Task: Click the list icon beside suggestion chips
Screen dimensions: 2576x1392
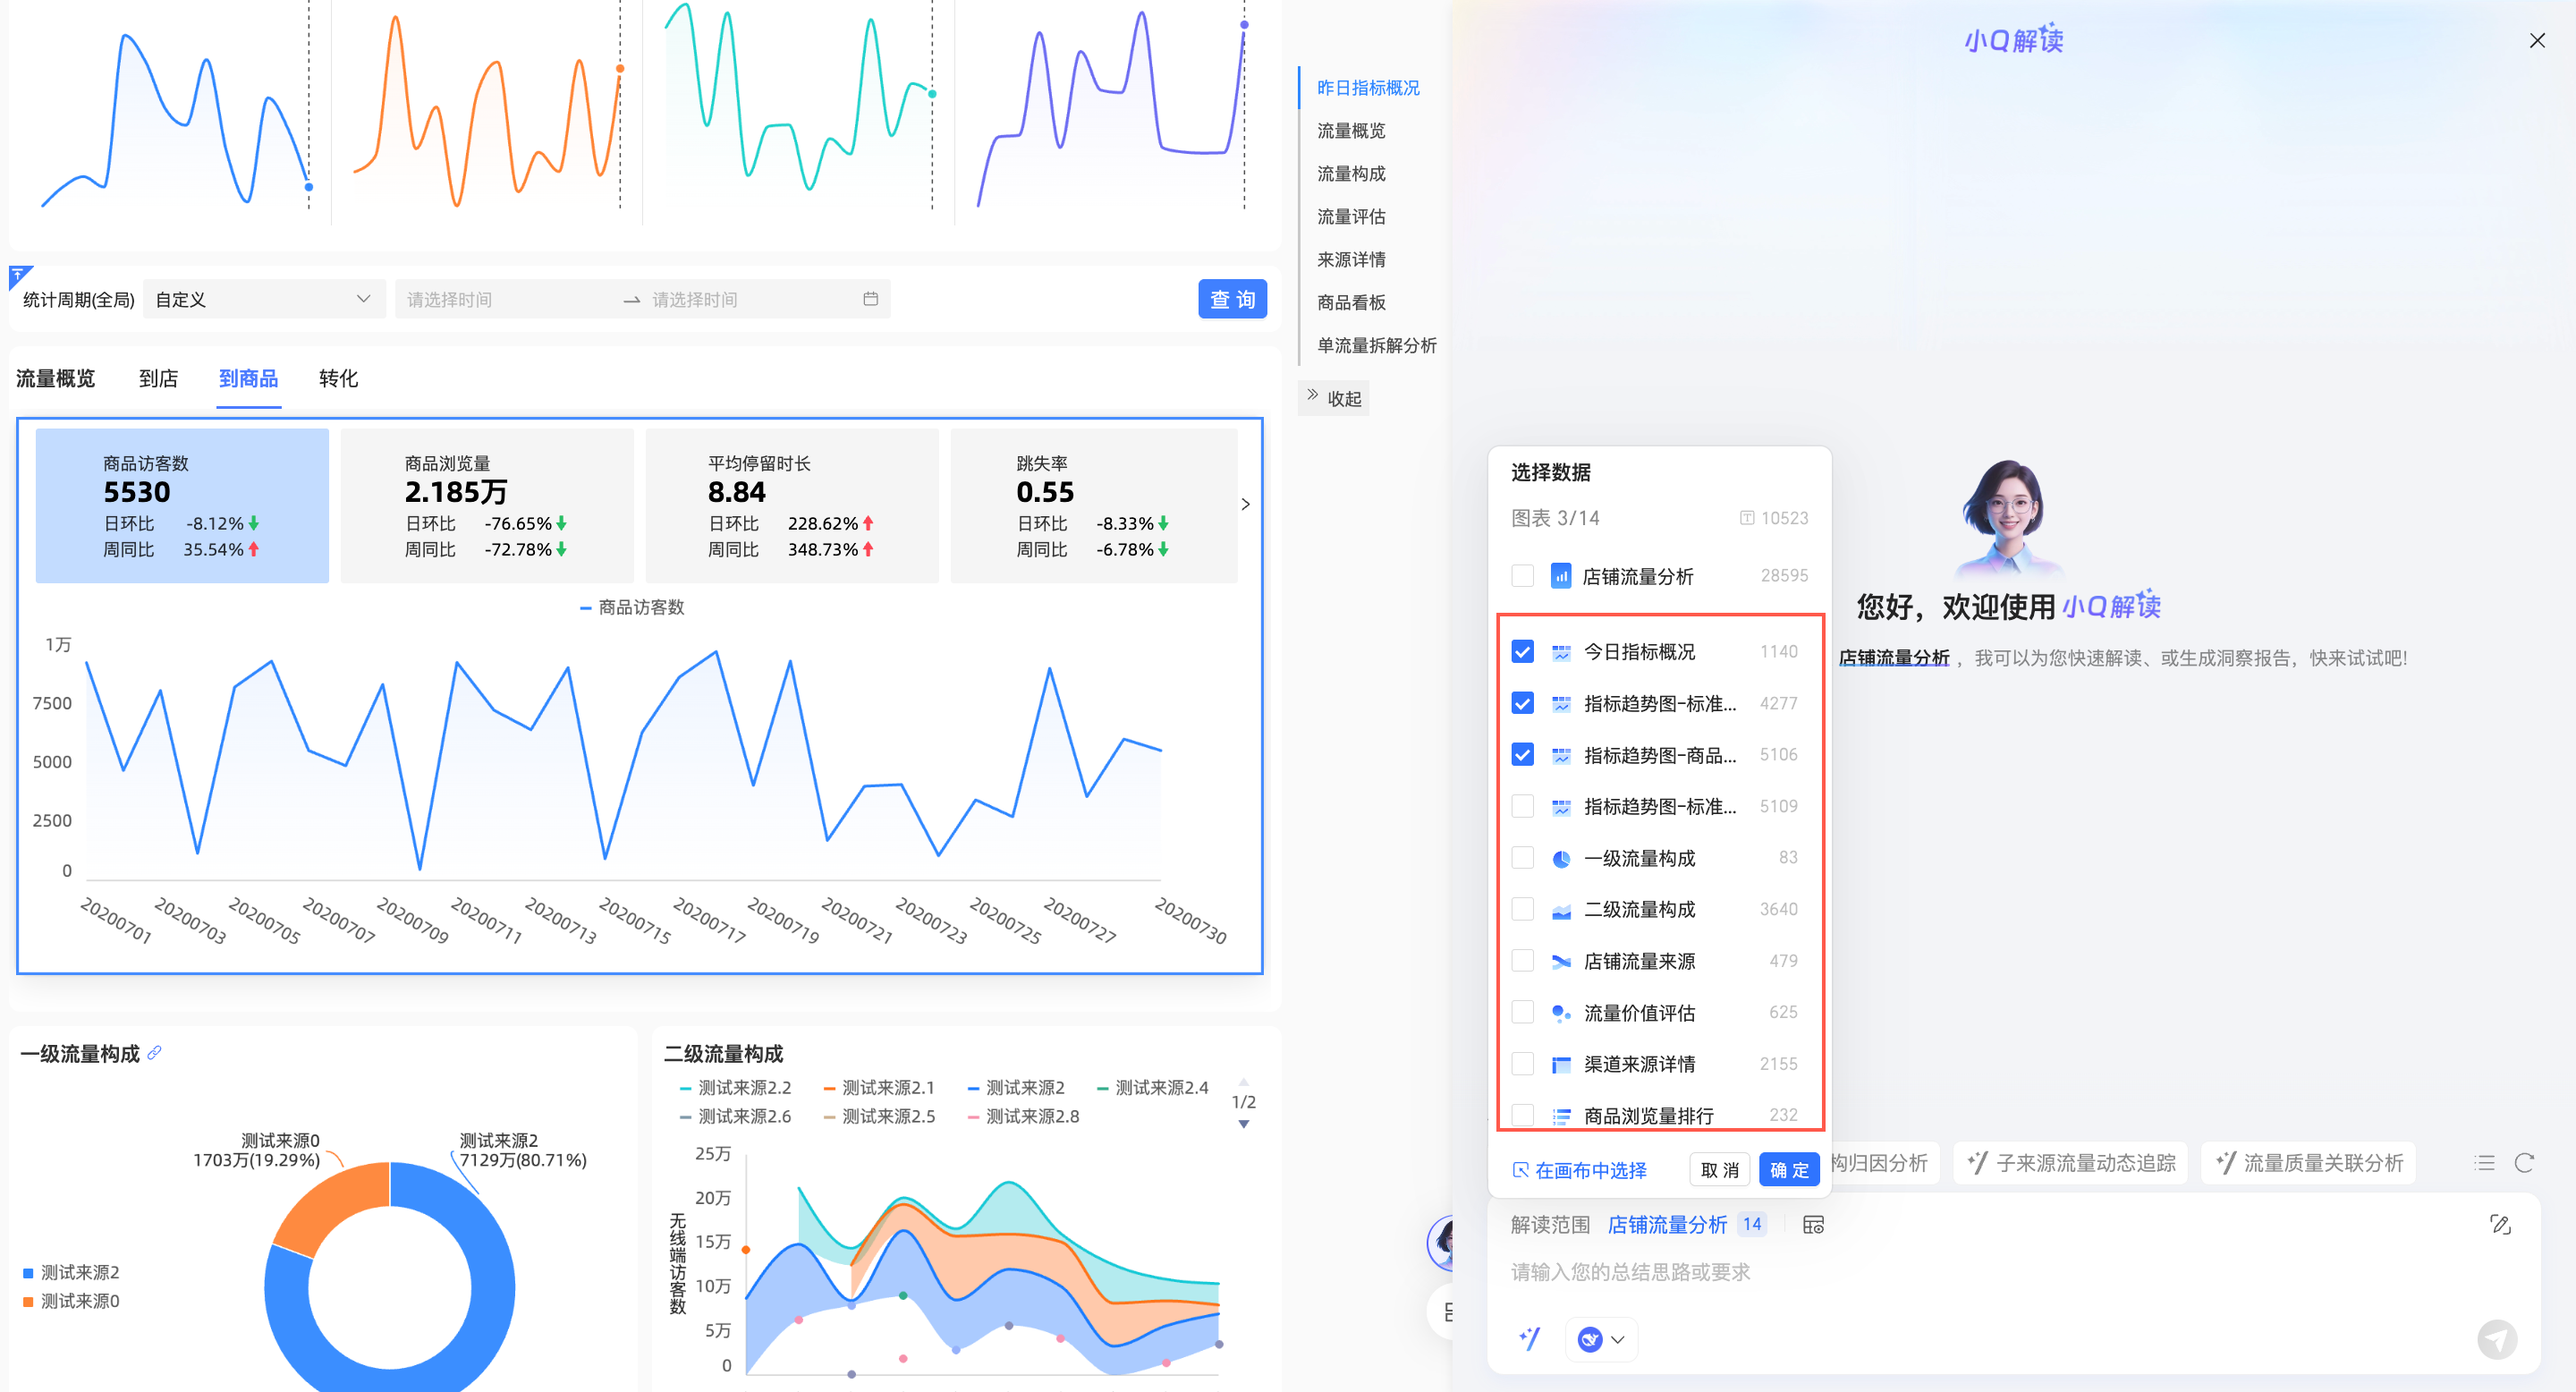Action: [x=2484, y=1163]
